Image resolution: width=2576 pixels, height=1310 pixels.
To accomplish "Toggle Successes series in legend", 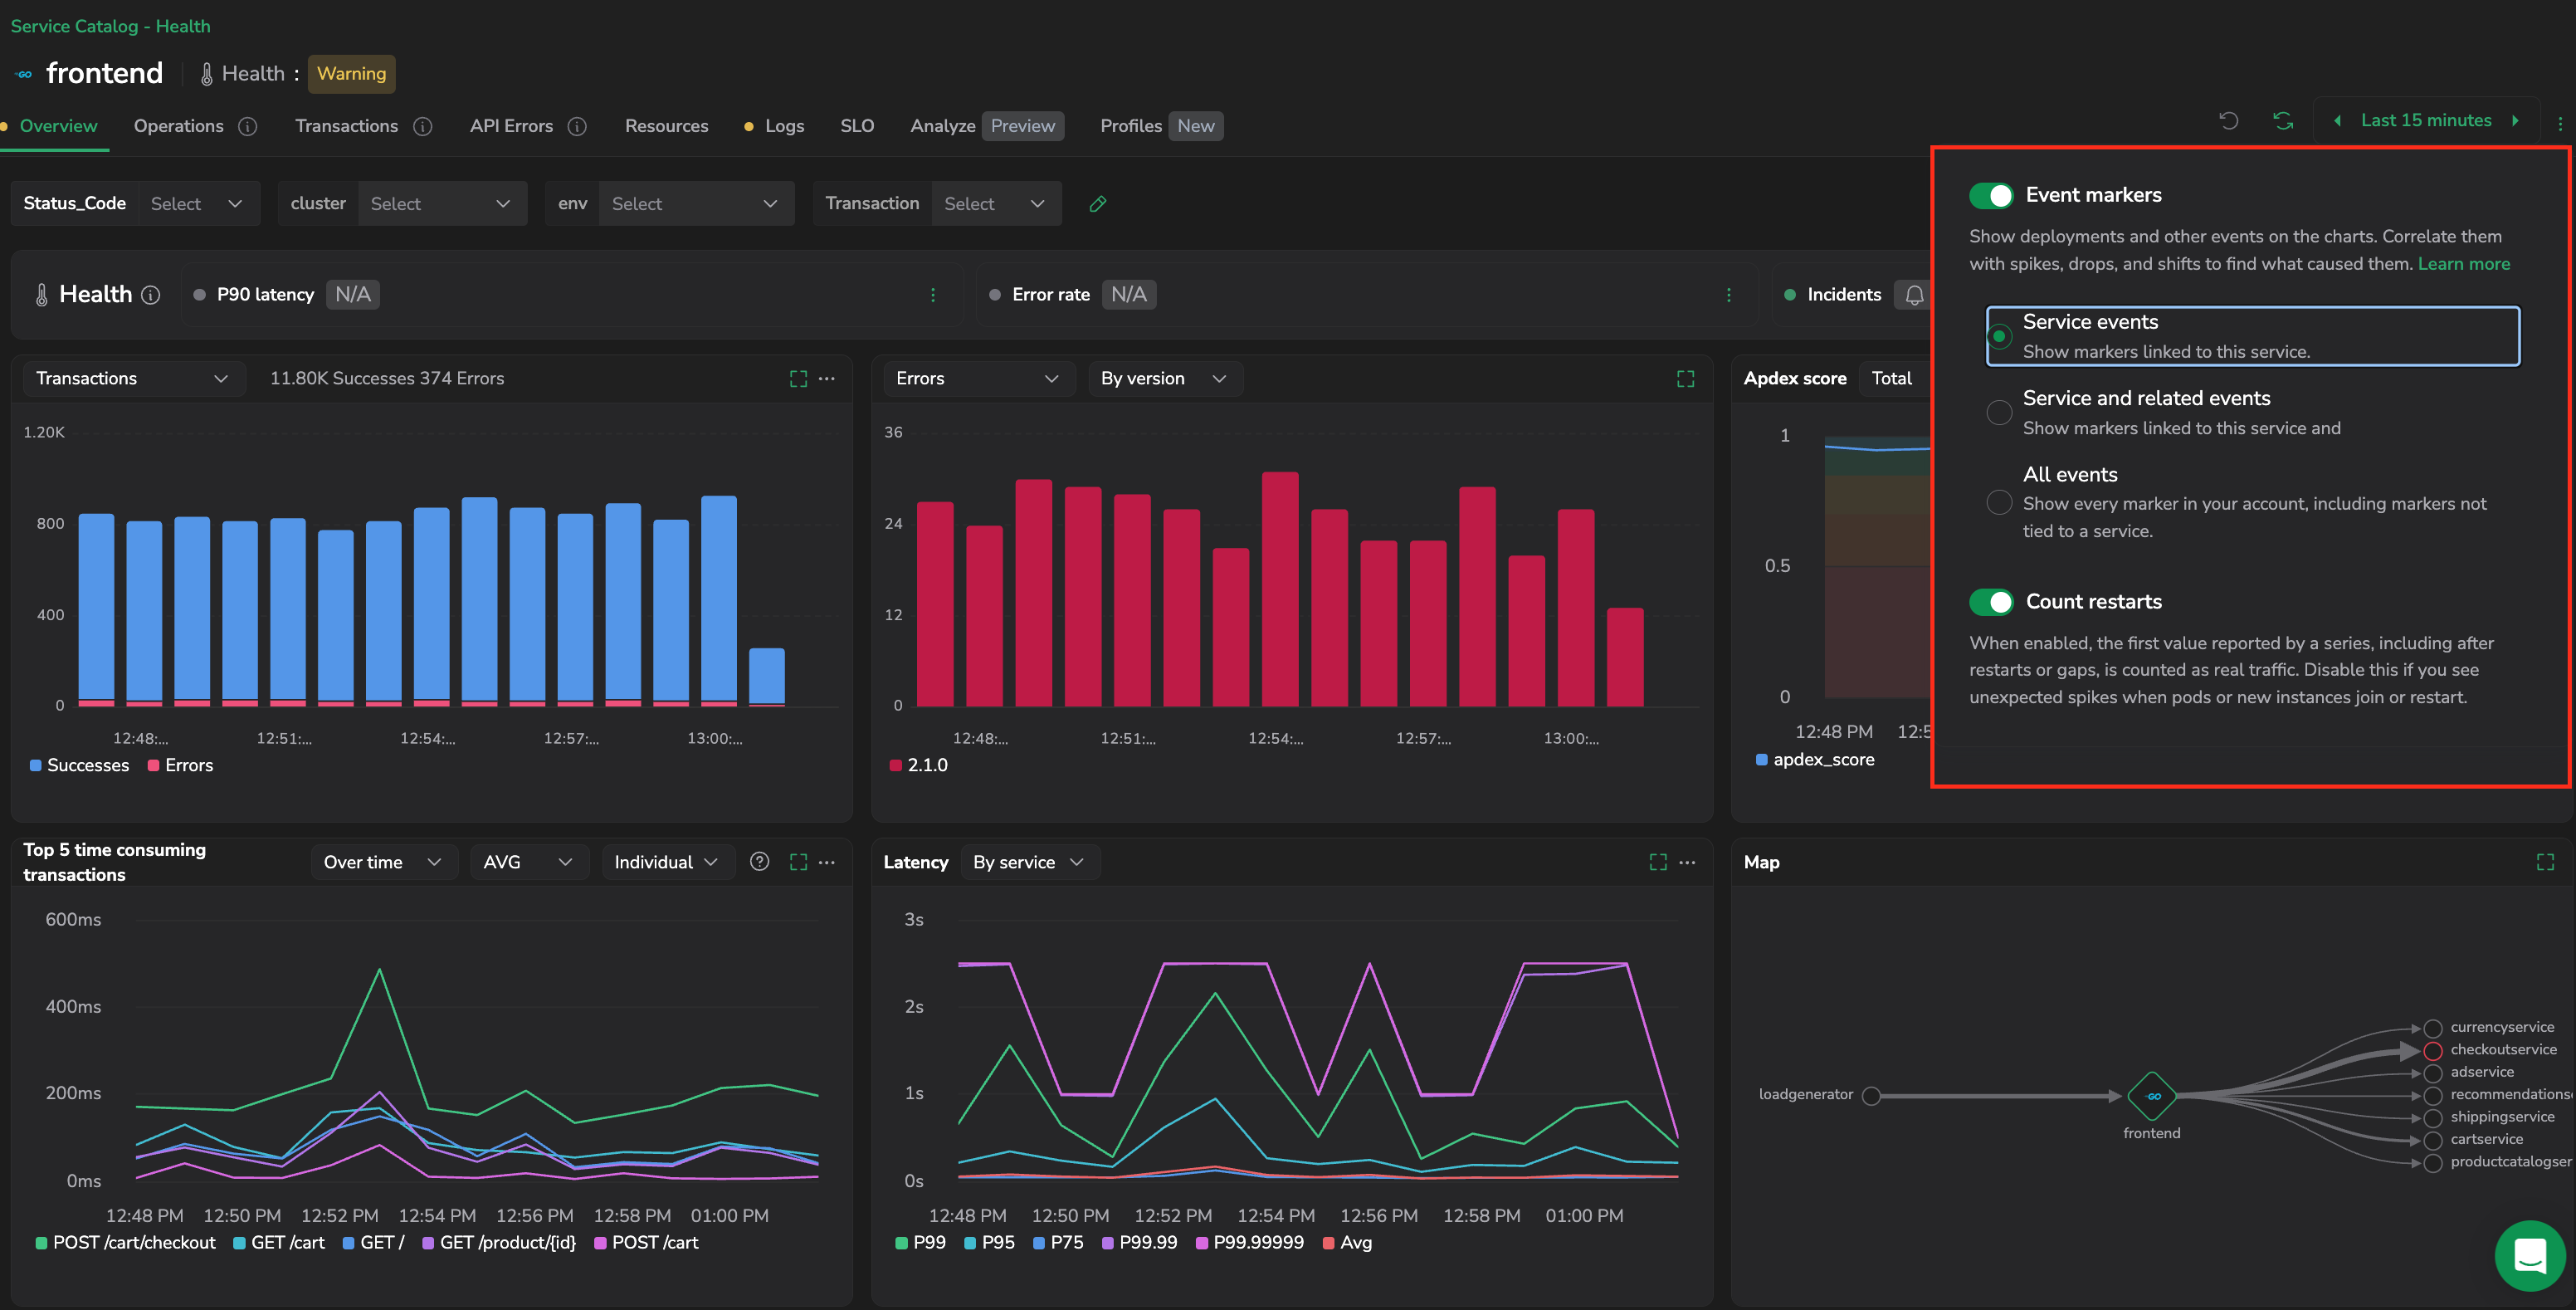I will click(79, 766).
